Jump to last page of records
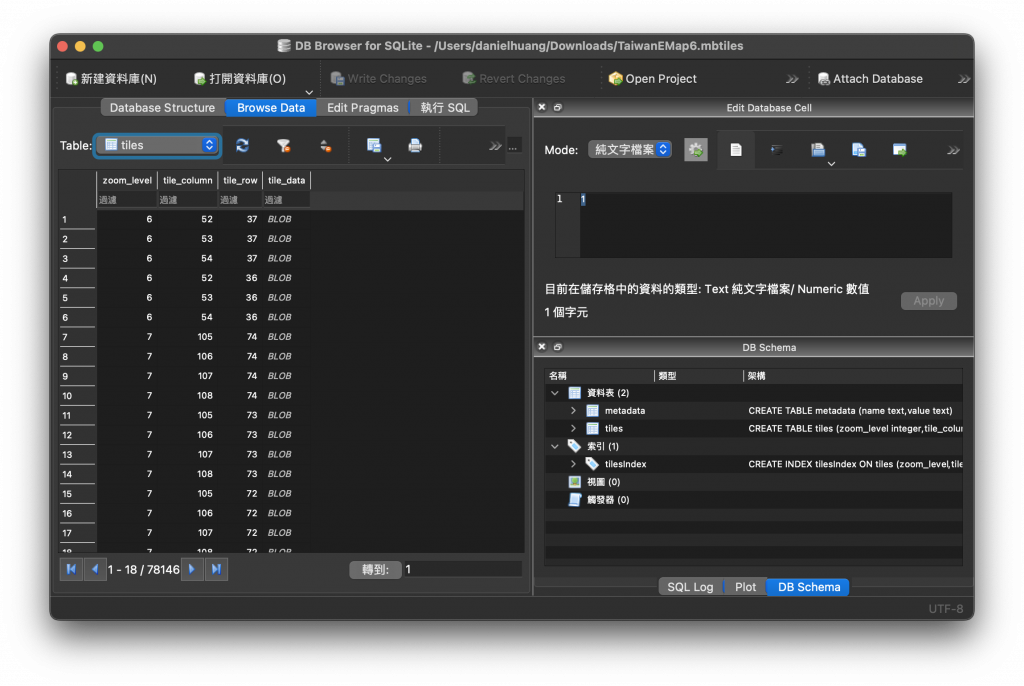The image size is (1024, 686). pyautogui.click(x=216, y=569)
